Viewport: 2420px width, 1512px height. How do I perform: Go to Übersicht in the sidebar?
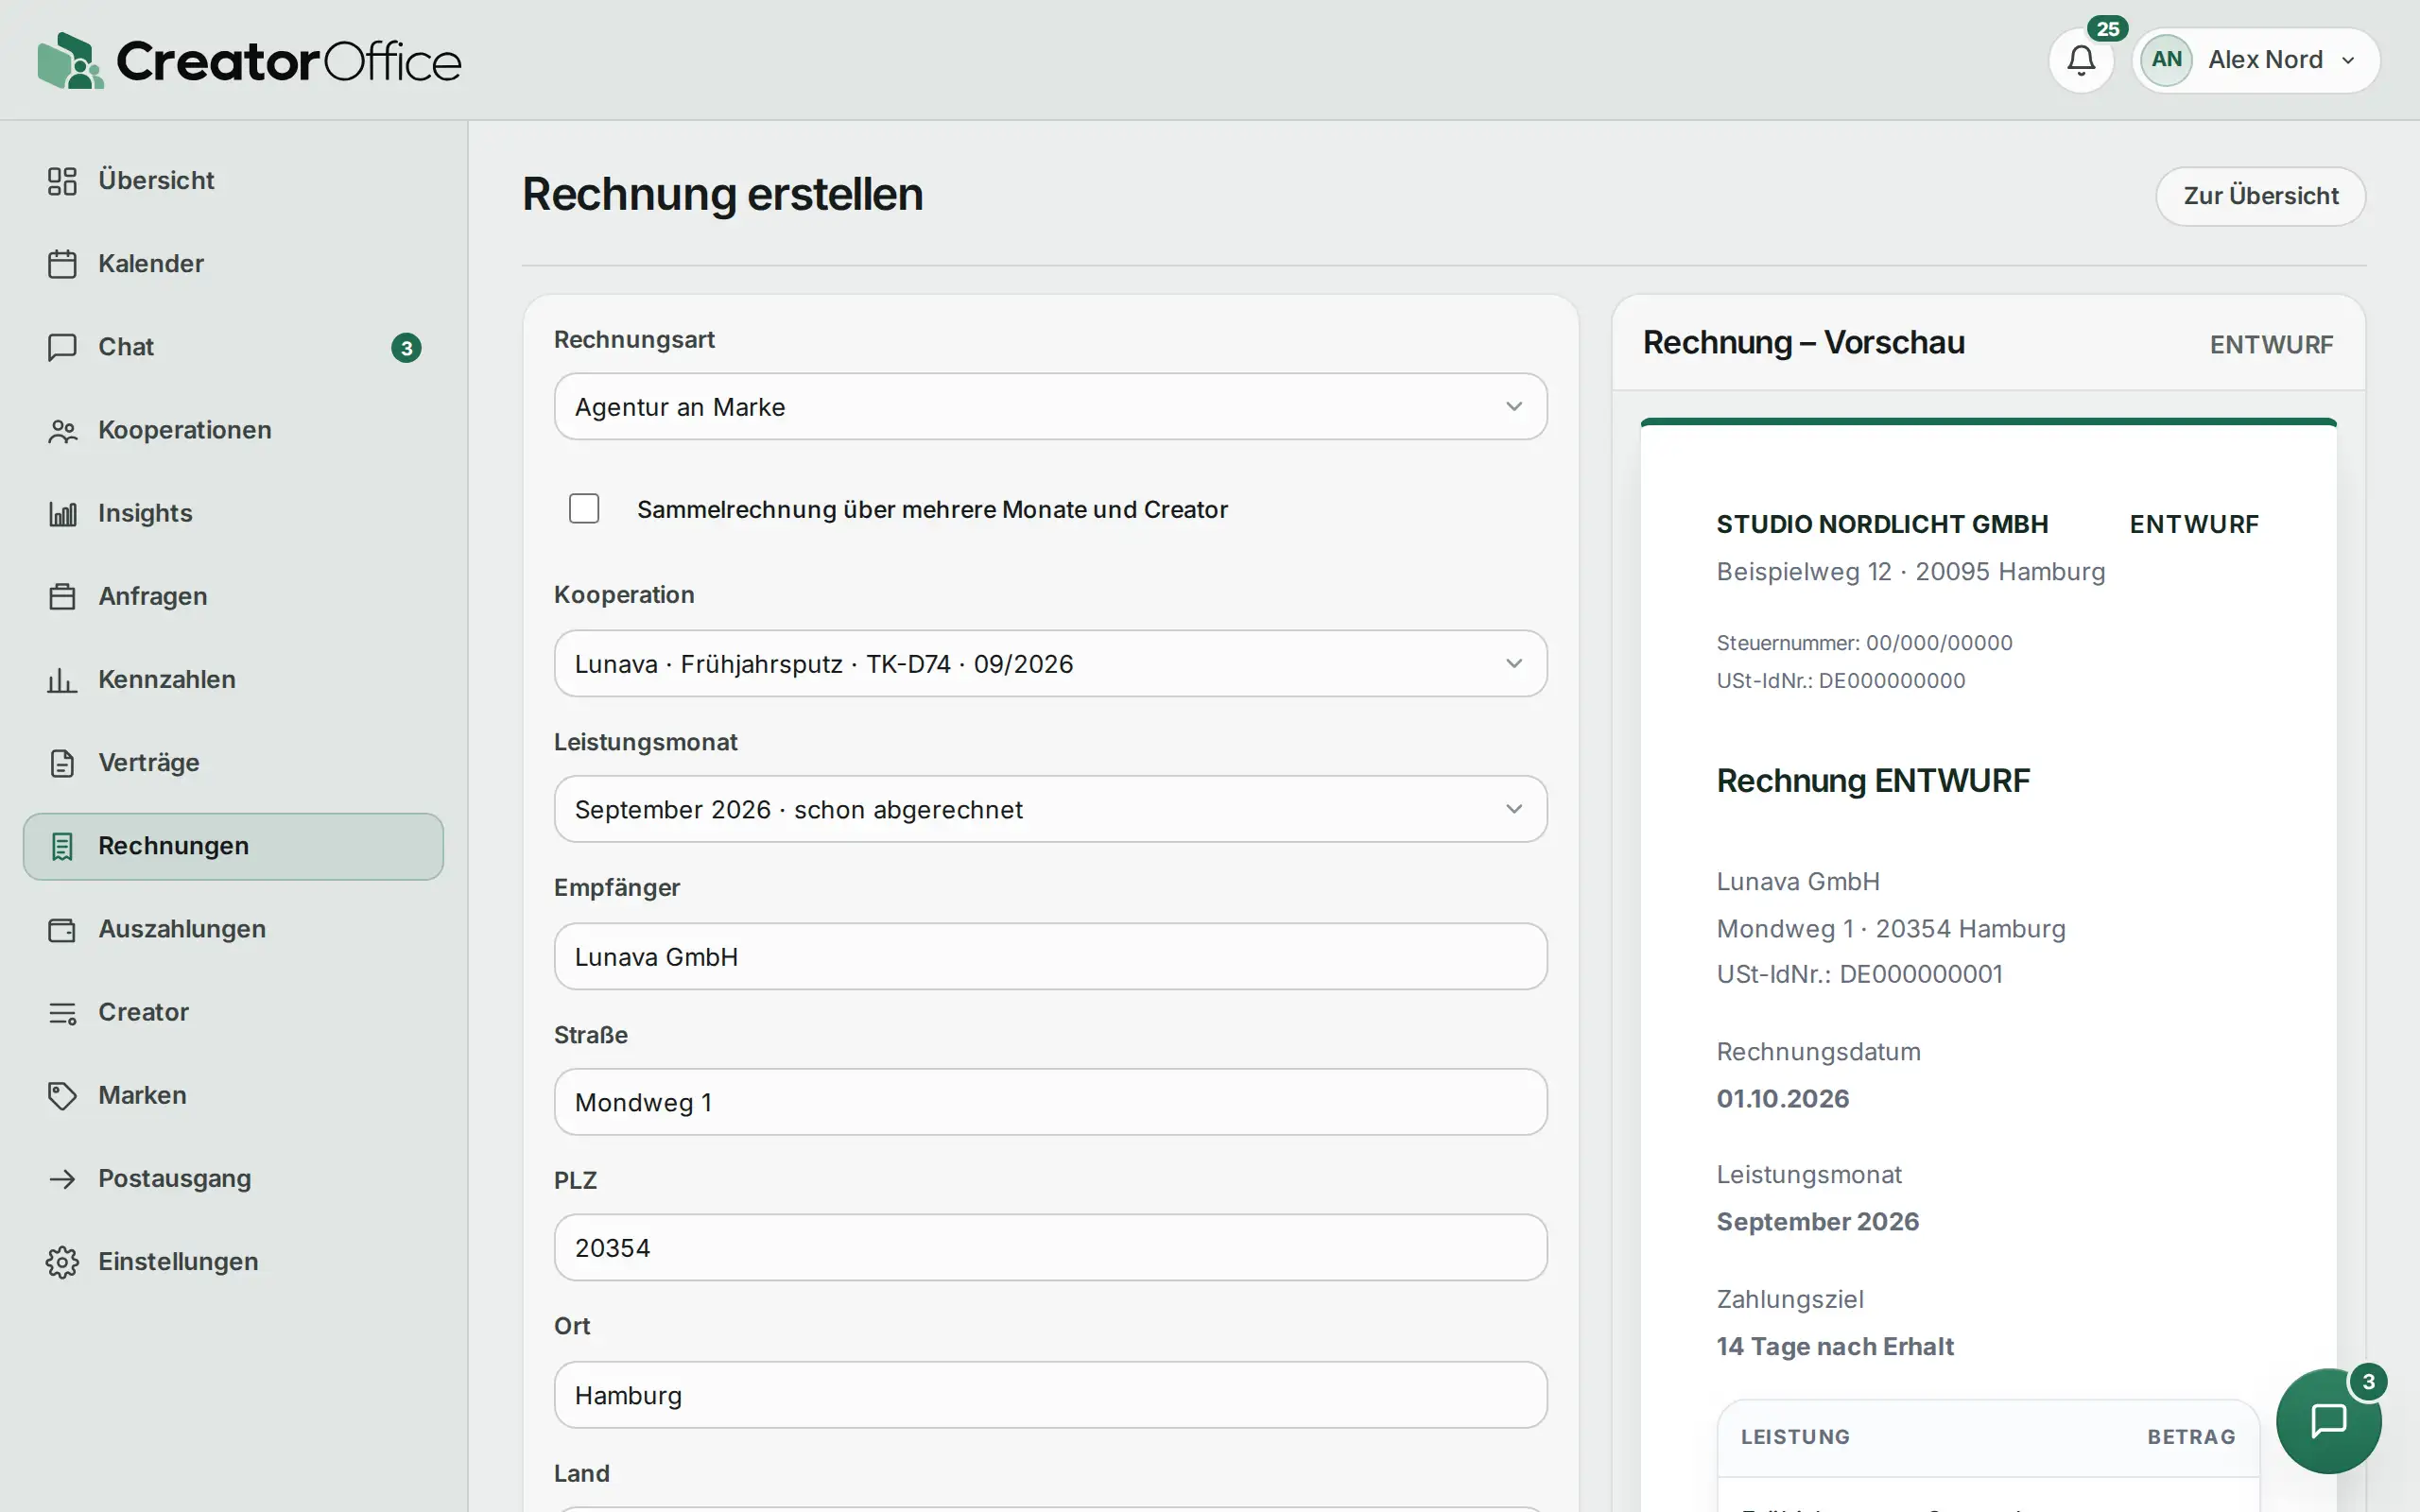233,181
